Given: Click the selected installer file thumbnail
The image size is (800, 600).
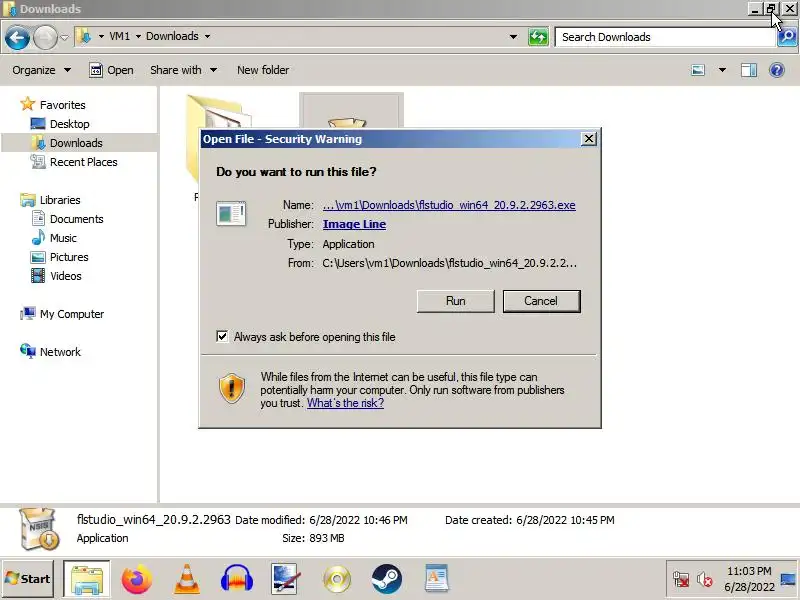Looking at the screenshot, I should tap(351, 110).
